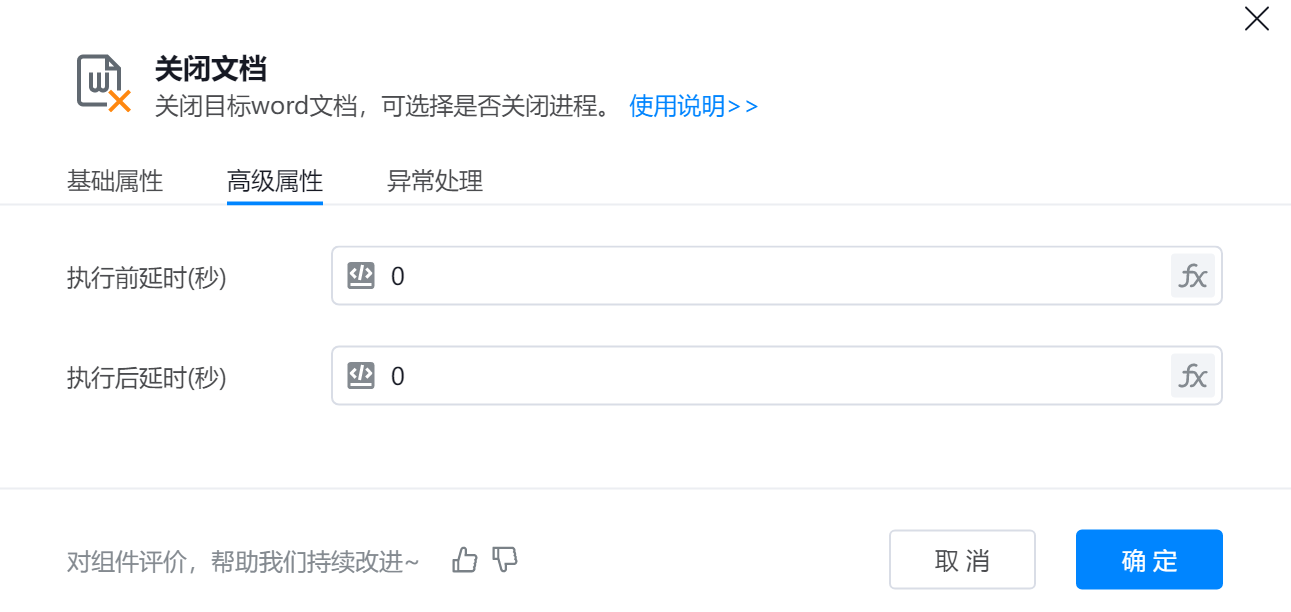Image resolution: width=1291 pixels, height=612 pixels.
Task: Click the 执行前延时(秒) label
Action: (x=147, y=278)
